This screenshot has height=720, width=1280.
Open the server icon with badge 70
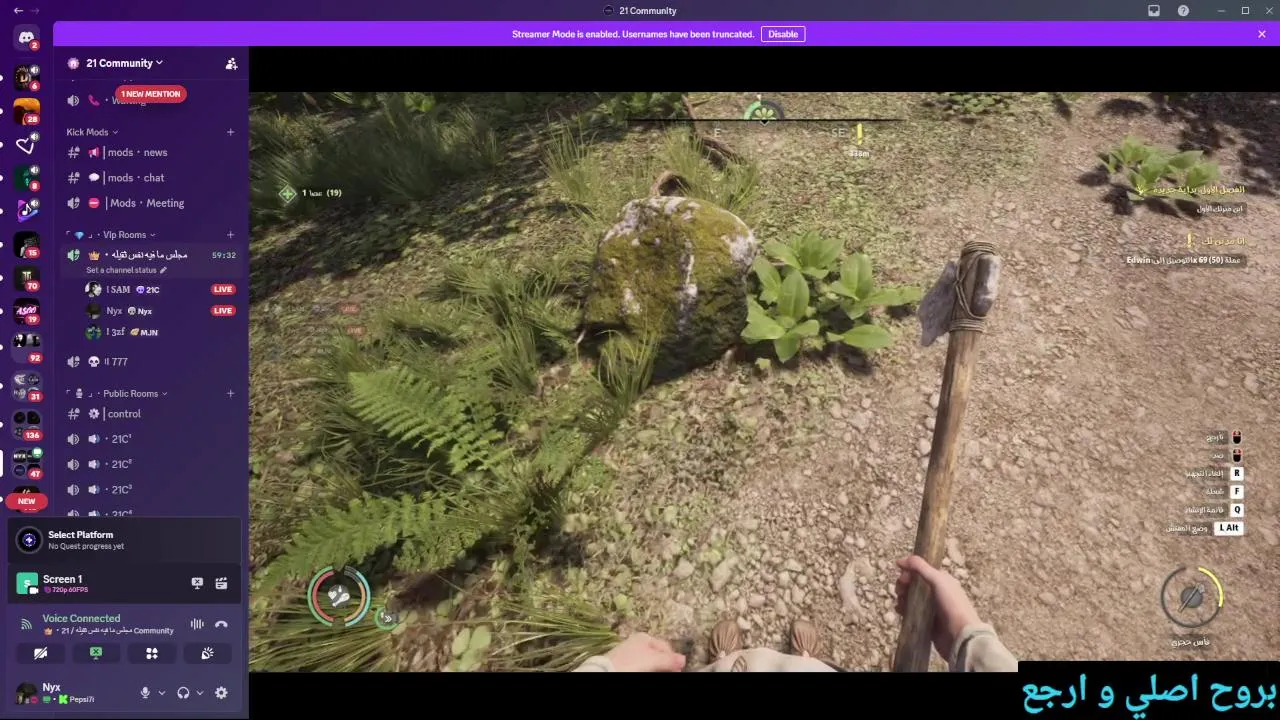coord(27,277)
